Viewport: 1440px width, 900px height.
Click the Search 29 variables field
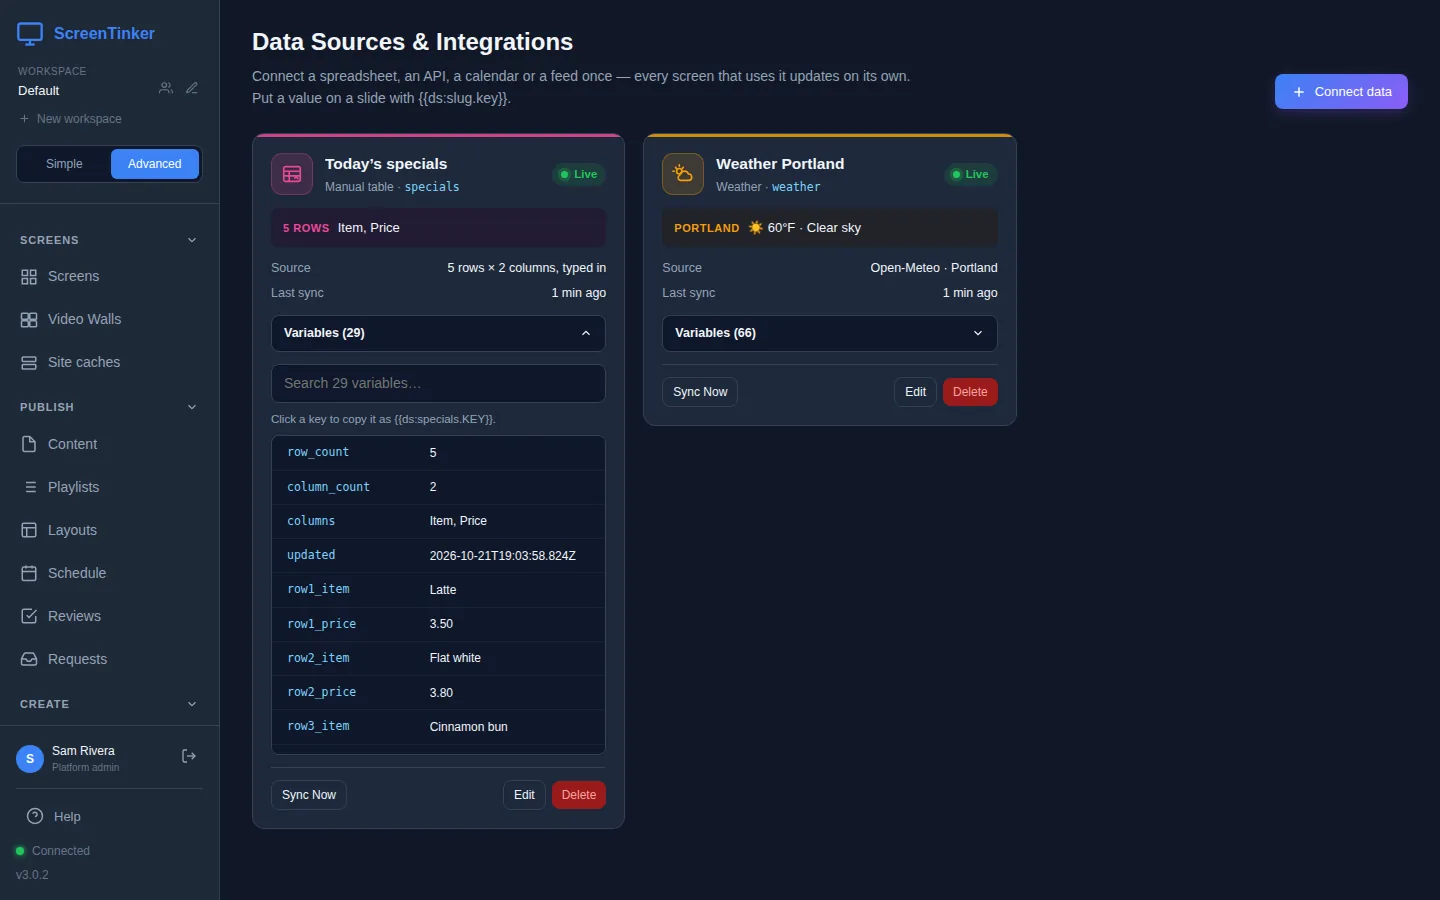438,383
